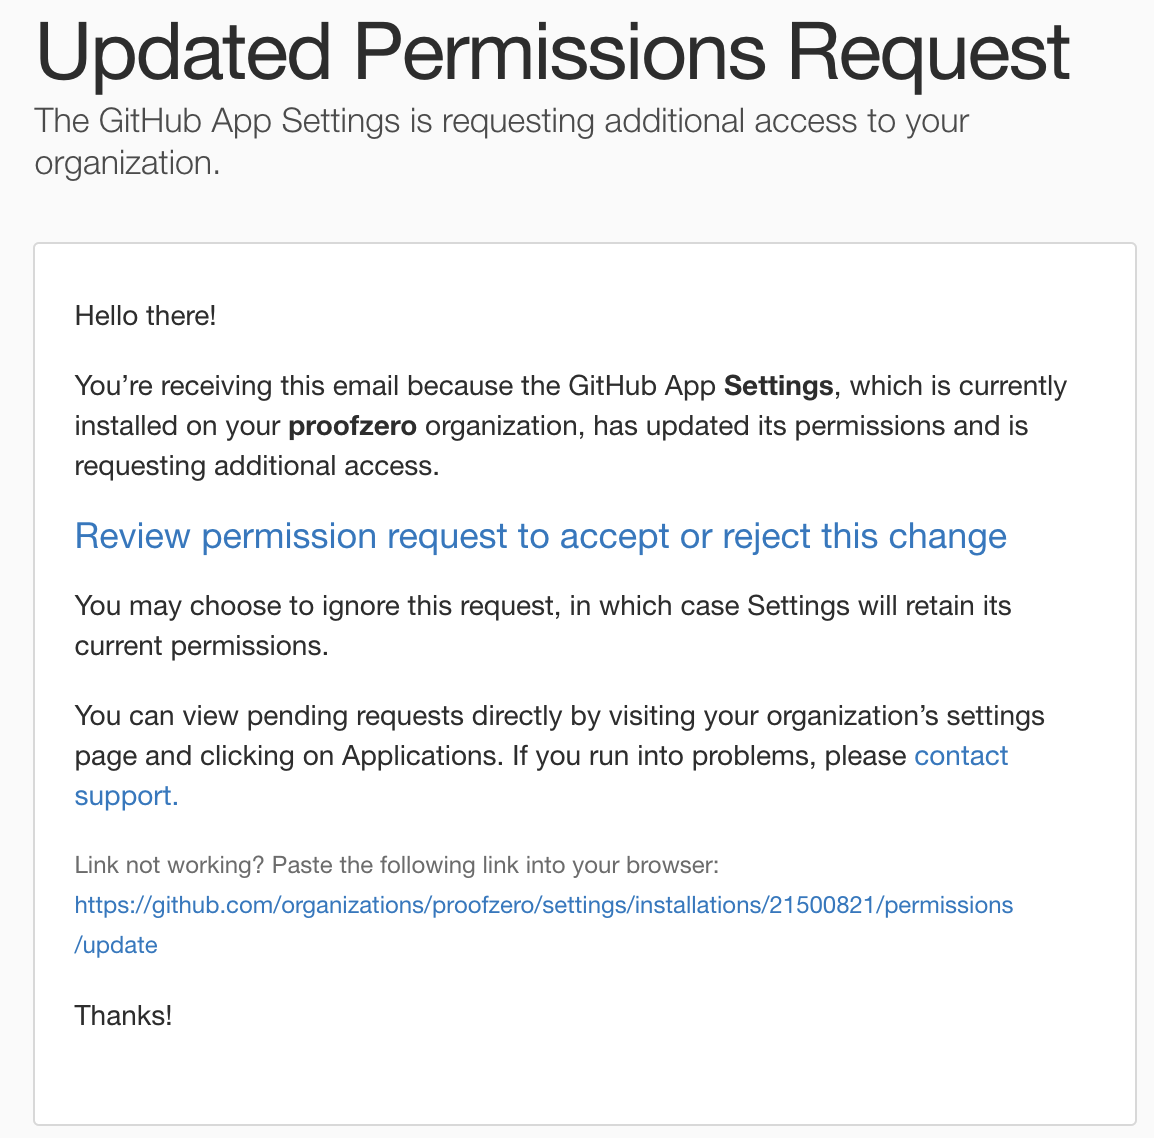Screen dimensions: 1154x1138
Task: Click the '/update' continuation of the URL
Action: point(116,945)
